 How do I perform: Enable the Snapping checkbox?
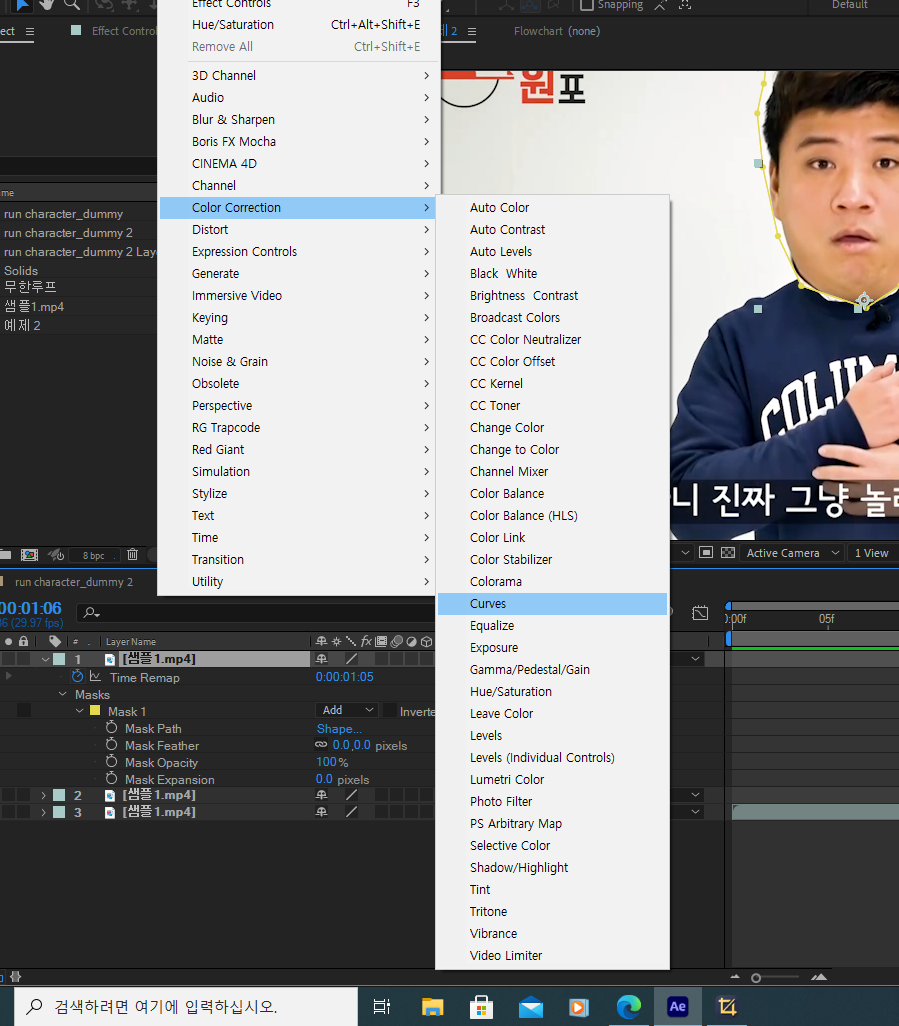coord(586,5)
